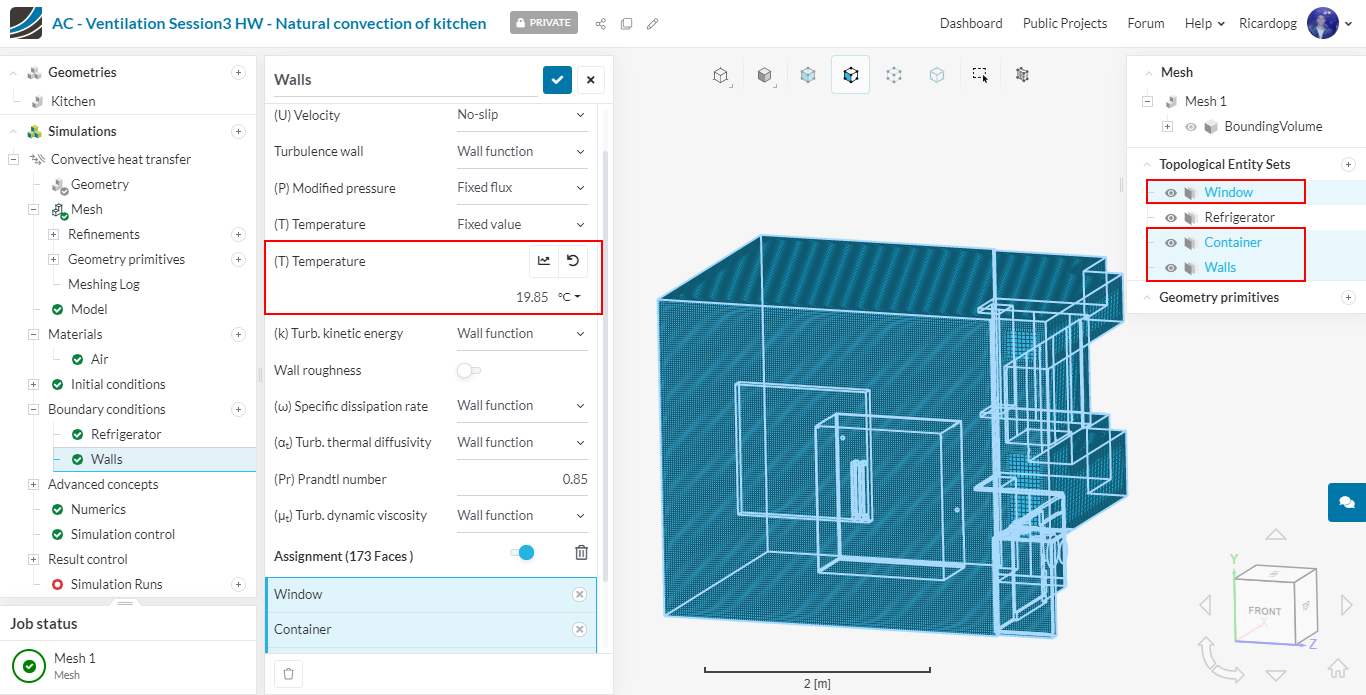The height and width of the screenshot is (695, 1366).
Task: Toggle visibility of the Refrigerator entity set
Action: 1170,217
